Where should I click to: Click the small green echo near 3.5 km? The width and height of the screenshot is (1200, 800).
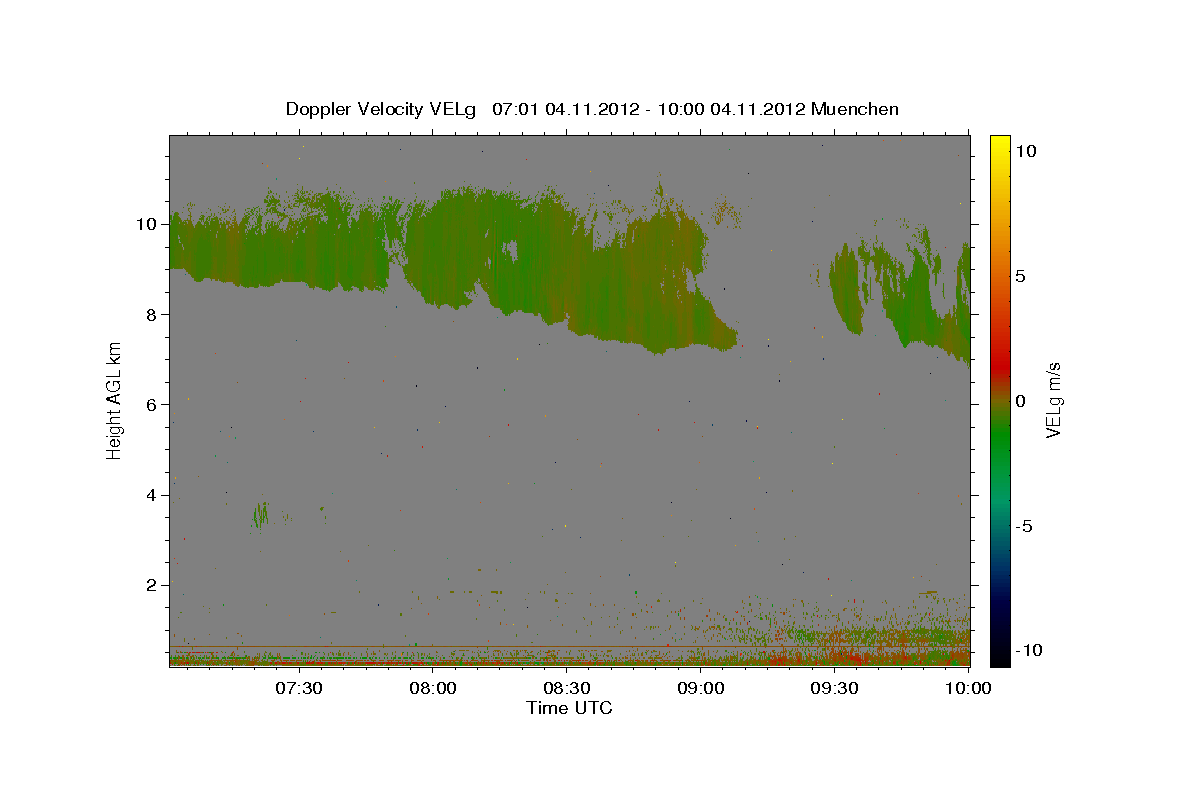261,514
